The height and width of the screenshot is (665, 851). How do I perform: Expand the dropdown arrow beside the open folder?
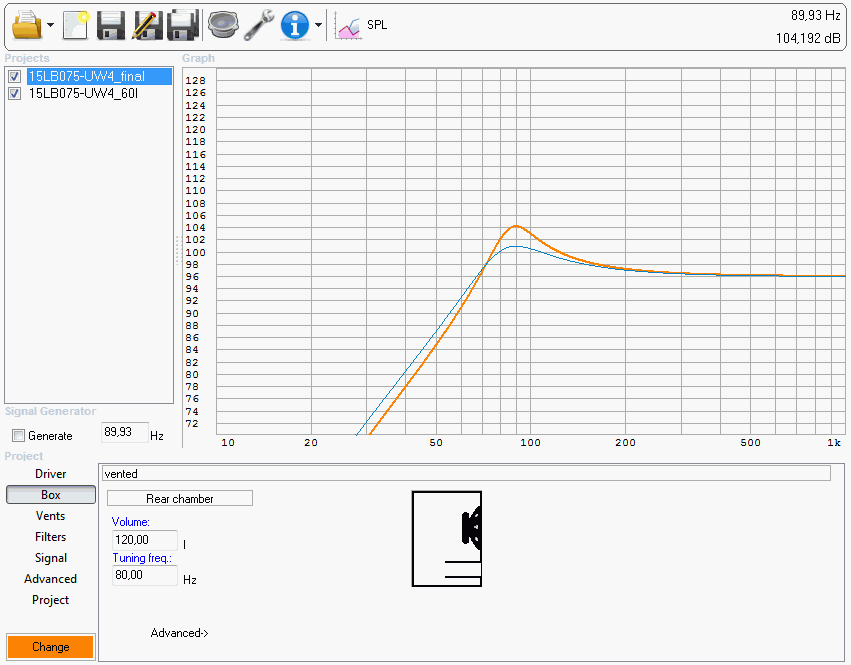pyautogui.click(x=51, y=25)
